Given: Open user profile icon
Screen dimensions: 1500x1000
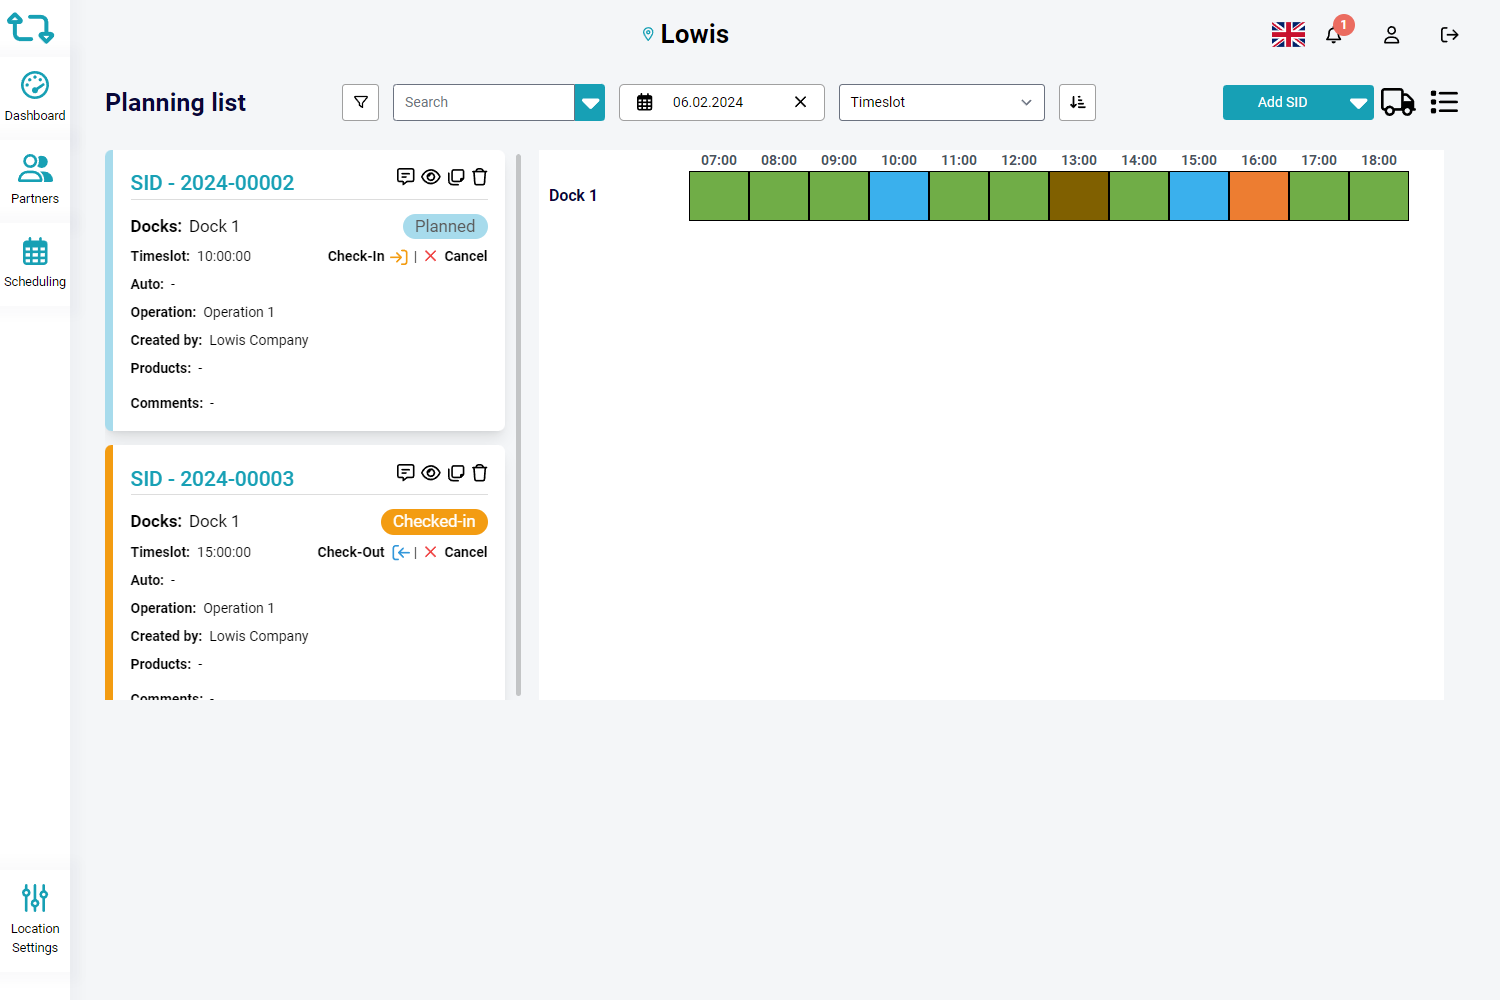Looking at the screenshot, I should click(1391, 35).
